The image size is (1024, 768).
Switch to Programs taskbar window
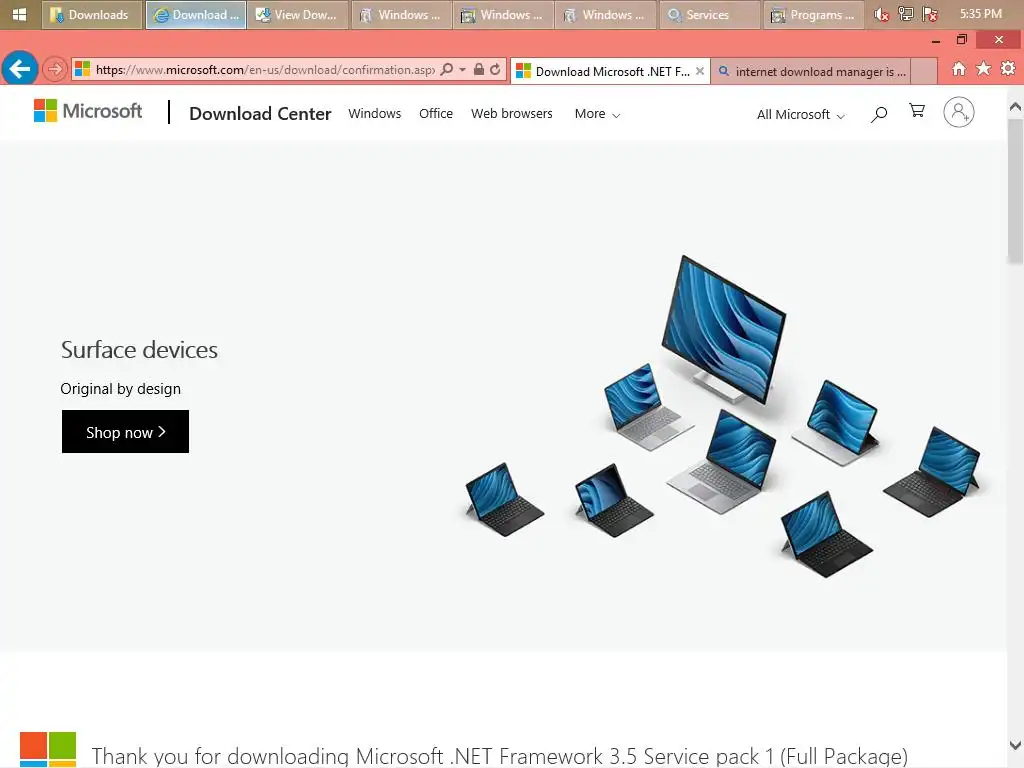point(812,14)
